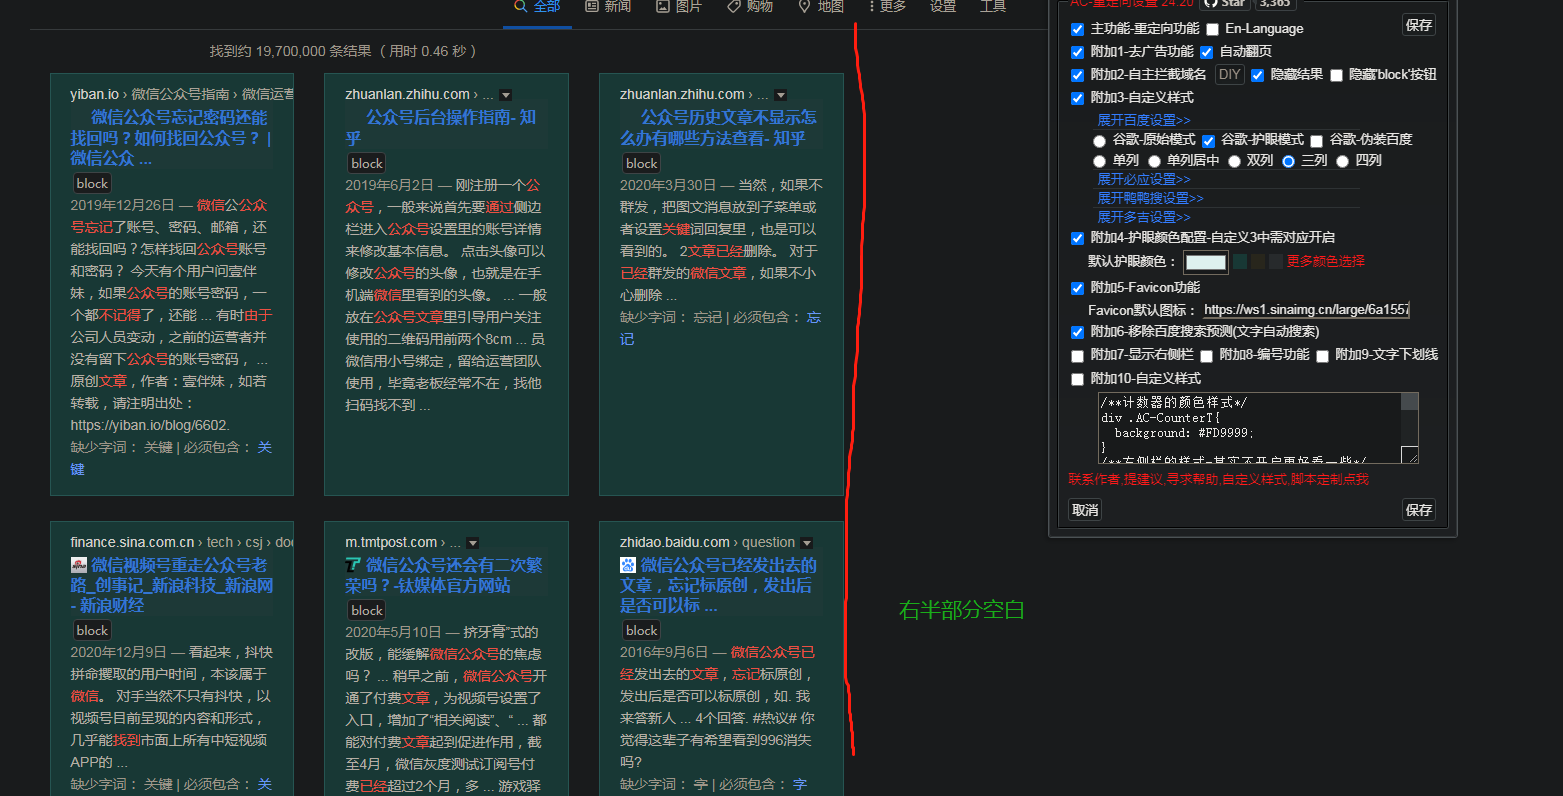This screenshot has height=796, width=1563.
Task: Disable the 自动翻页 auto-paging checkbox
Action: point(1206,52)
